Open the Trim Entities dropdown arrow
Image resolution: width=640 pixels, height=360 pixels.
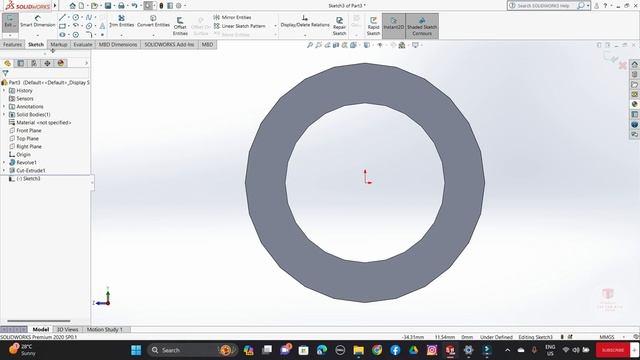coord(121,35)
